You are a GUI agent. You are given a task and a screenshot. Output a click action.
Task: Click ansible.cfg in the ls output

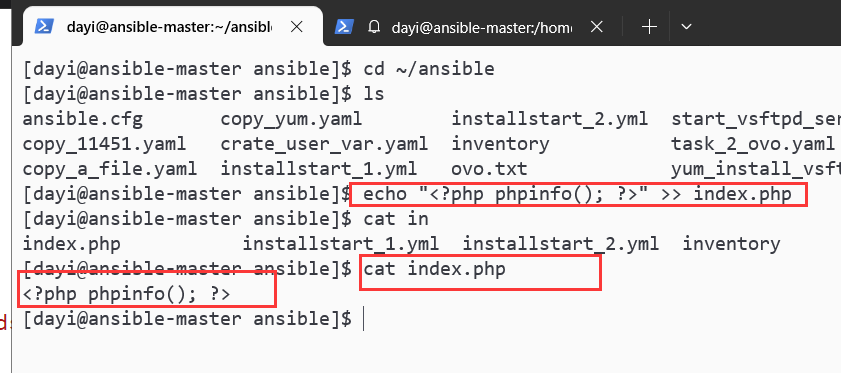tap(83, 119)
